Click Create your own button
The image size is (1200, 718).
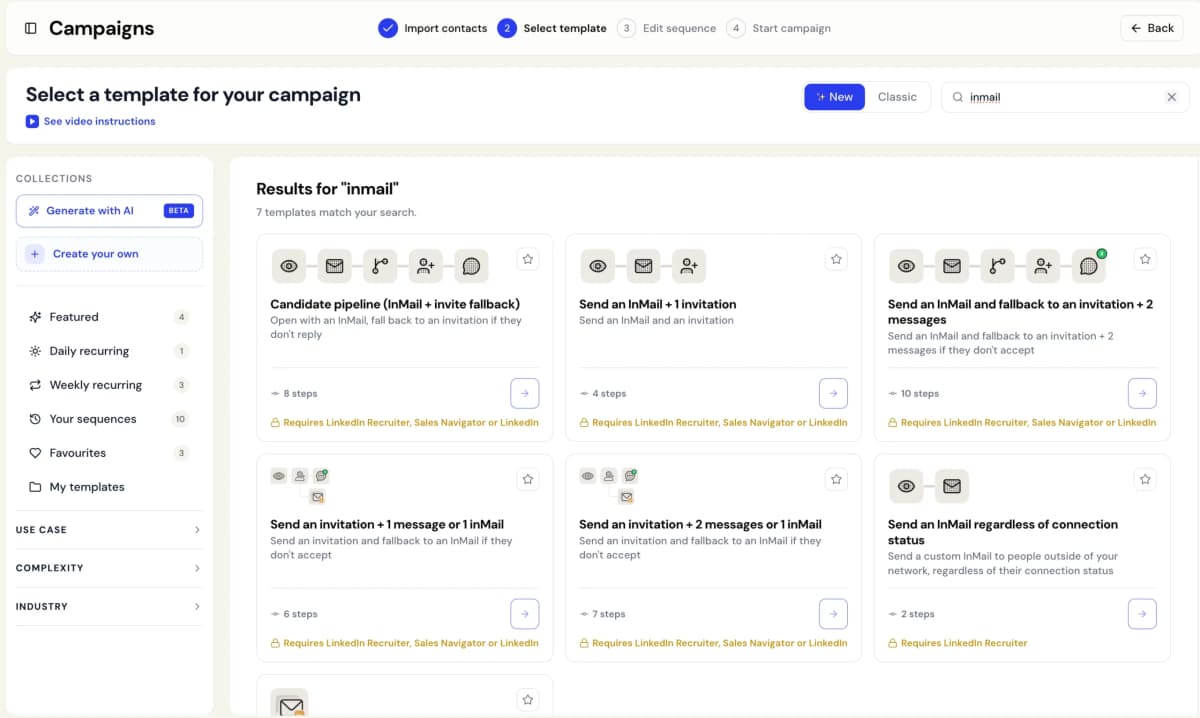109,254
